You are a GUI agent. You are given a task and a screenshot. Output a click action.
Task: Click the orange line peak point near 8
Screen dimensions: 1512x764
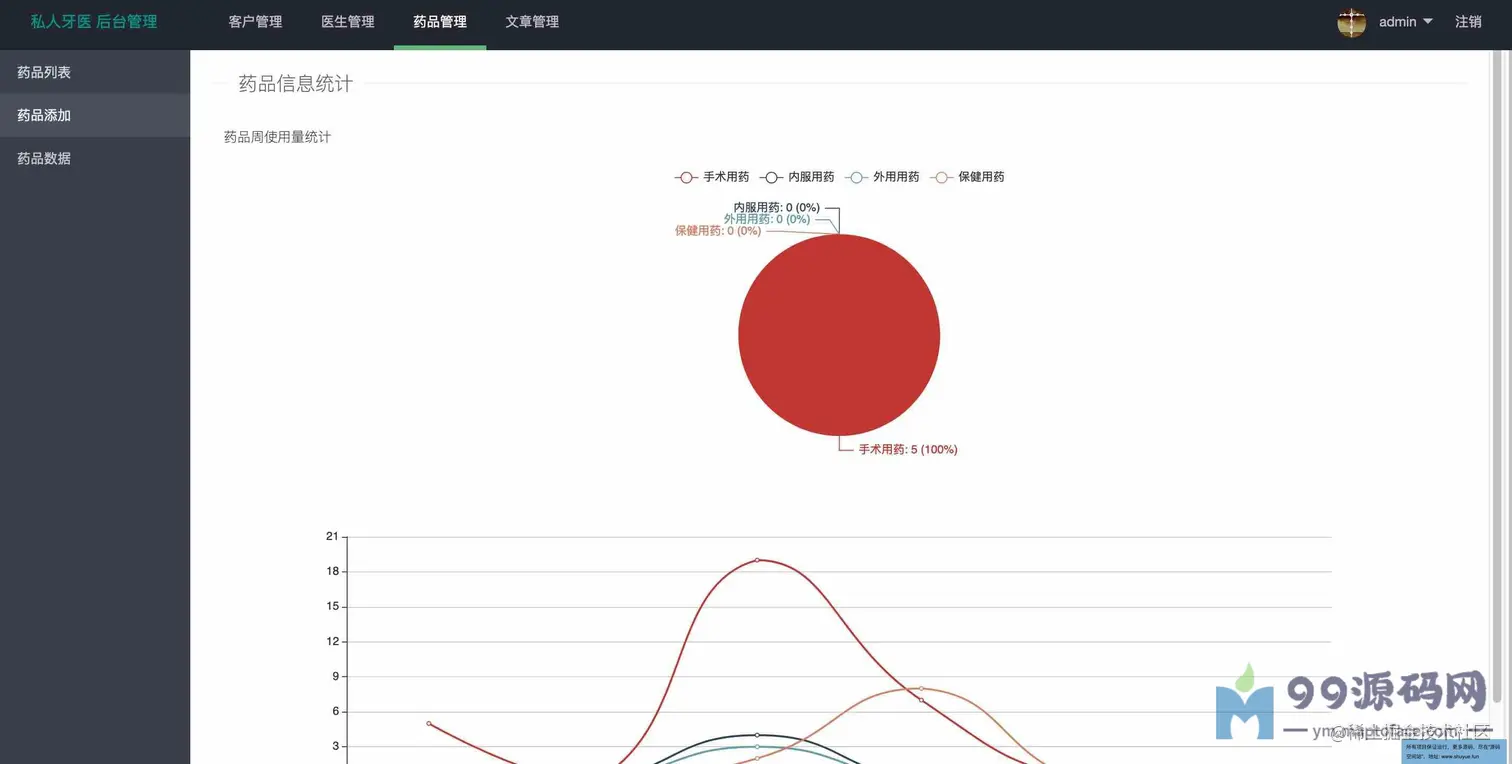pos(921,688)
